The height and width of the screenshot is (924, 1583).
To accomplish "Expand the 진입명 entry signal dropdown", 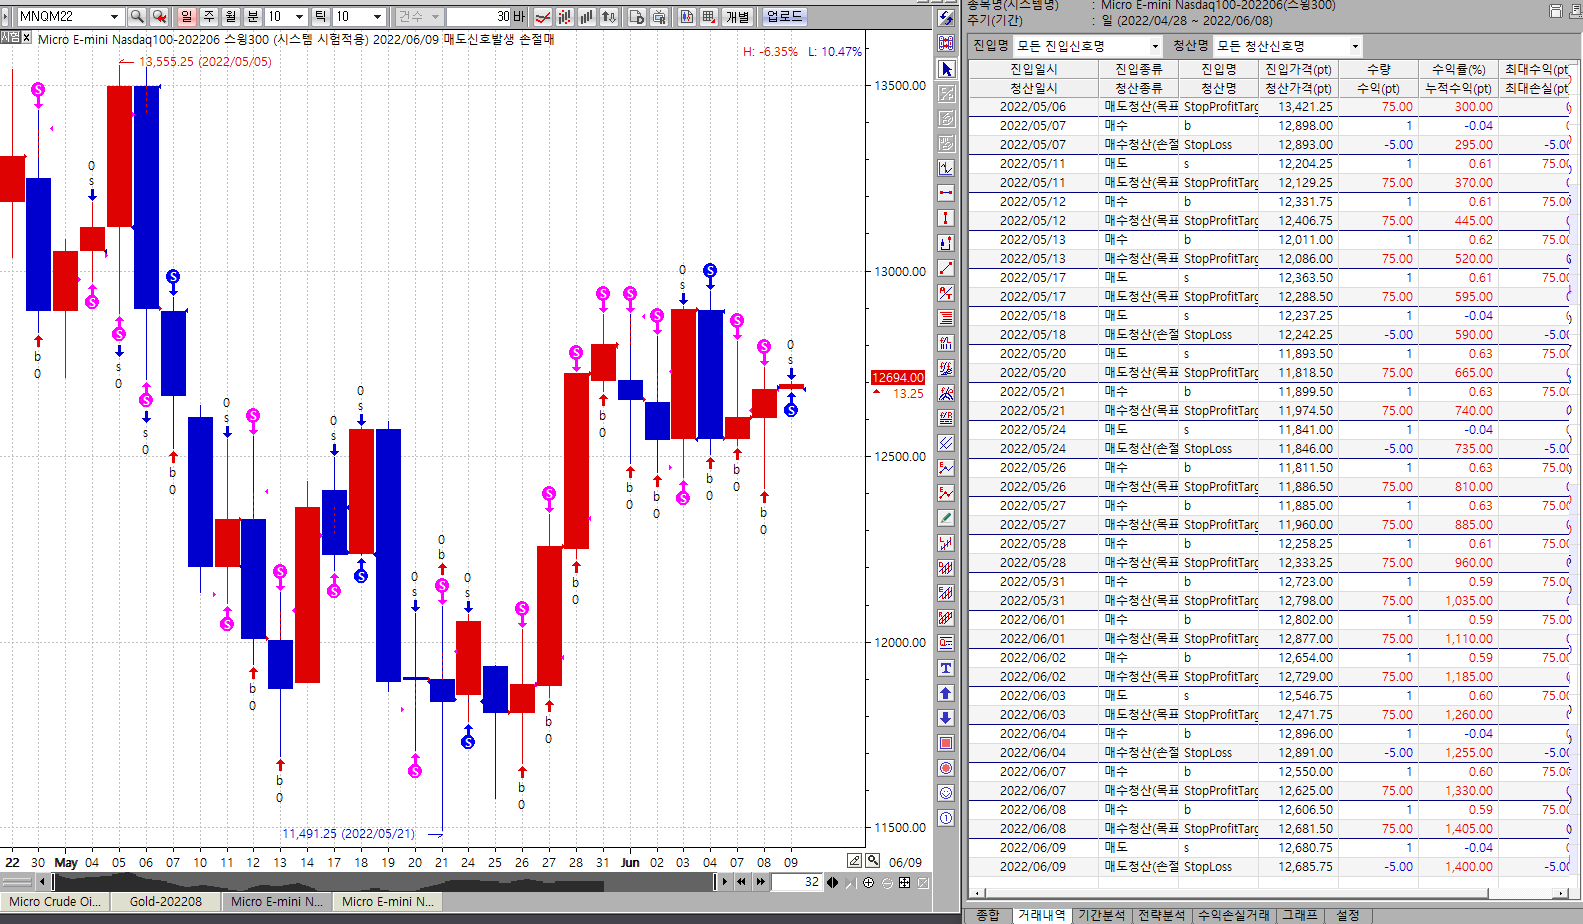I will tap(1155, 46).
